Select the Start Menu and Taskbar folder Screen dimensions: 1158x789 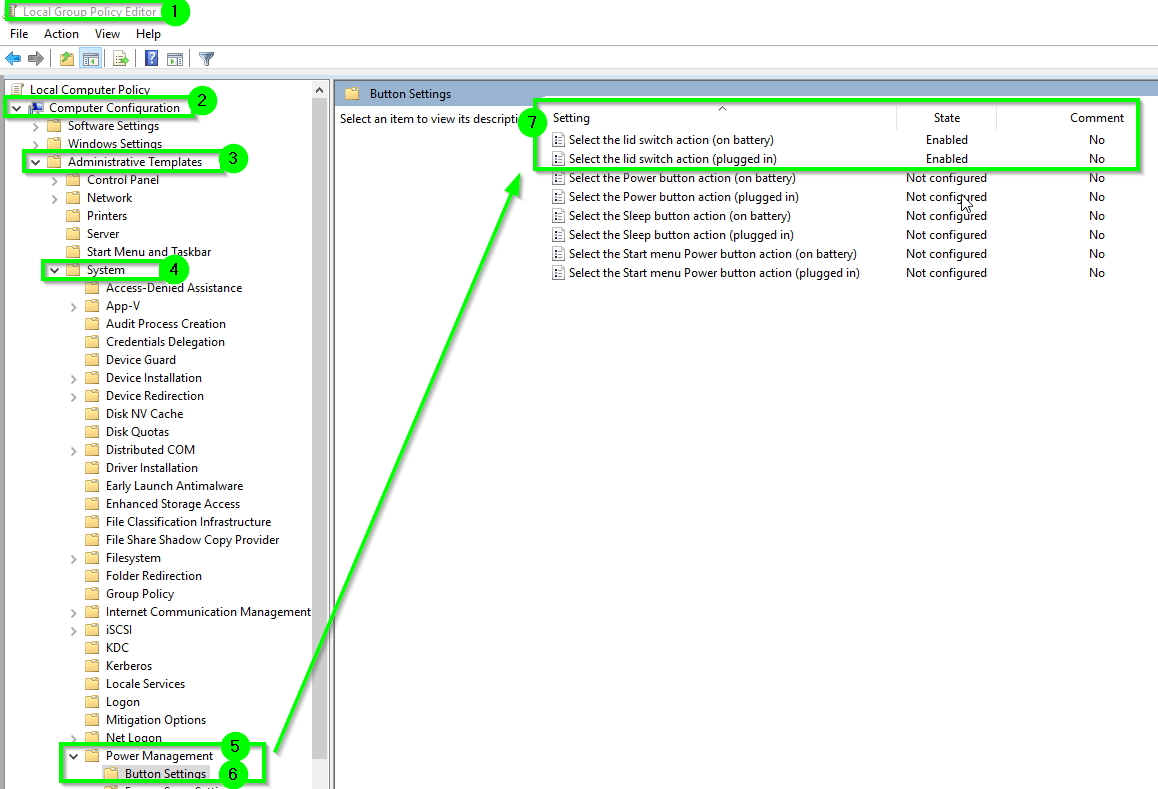(150, 251)
